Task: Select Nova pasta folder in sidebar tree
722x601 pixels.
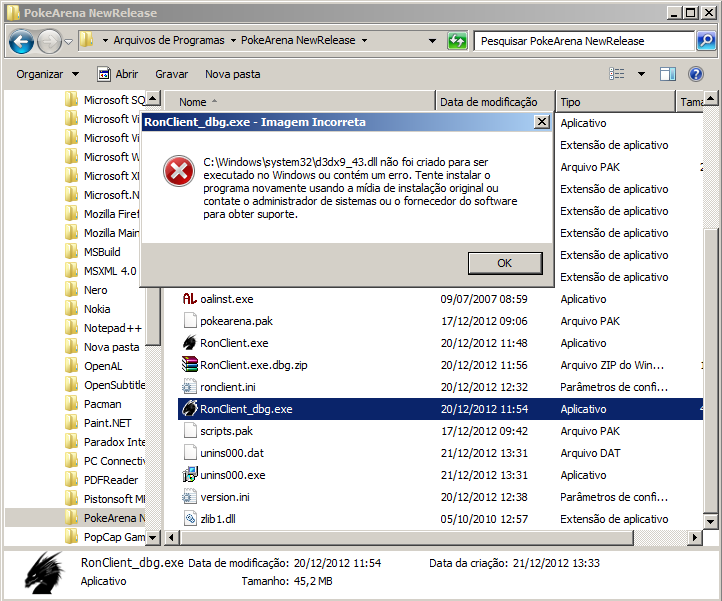Action: click(x=102, y=347)
